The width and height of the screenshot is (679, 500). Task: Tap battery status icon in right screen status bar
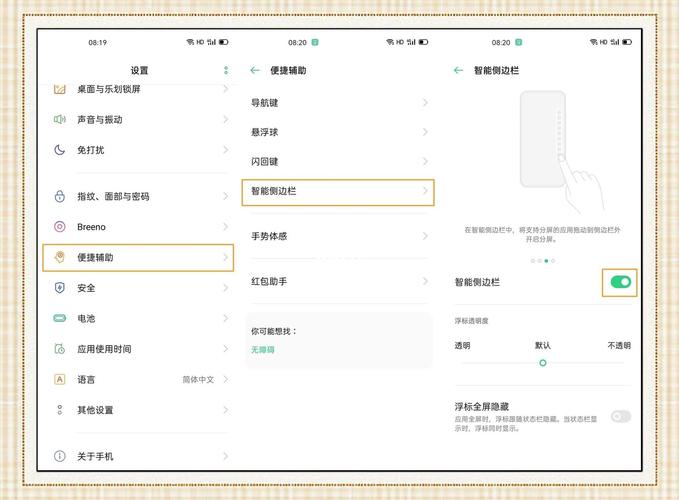tap(627, 42)
